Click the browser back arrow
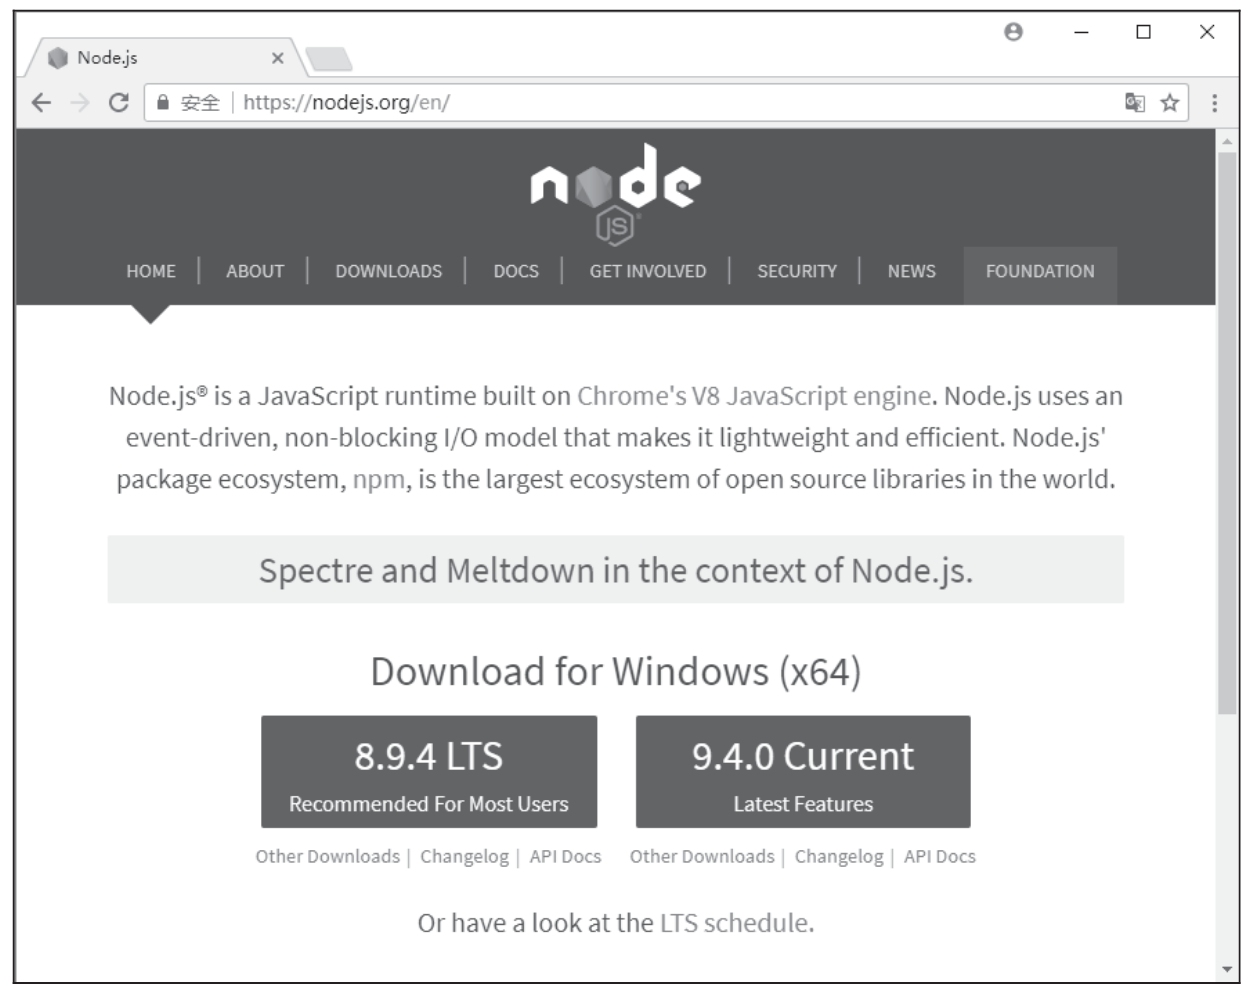The height and width of the screenshot is (993, 1252). [41, 103]
